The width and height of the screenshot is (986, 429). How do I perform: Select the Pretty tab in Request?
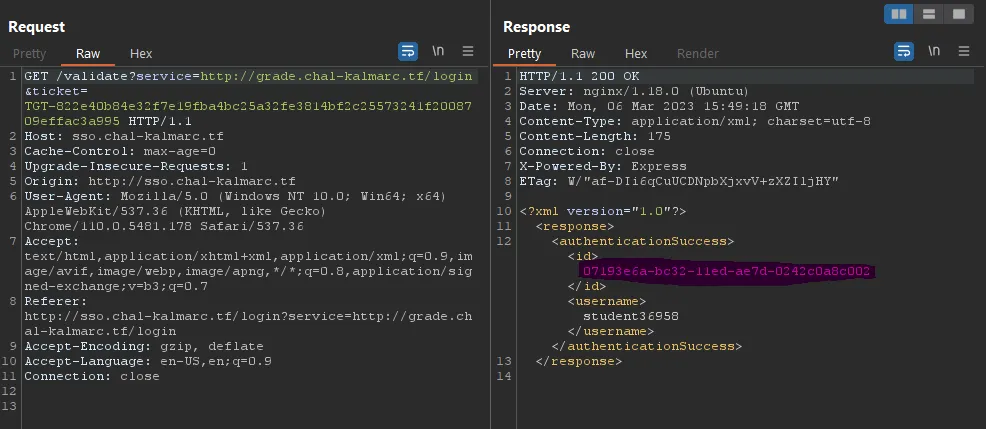coord(29,54)
